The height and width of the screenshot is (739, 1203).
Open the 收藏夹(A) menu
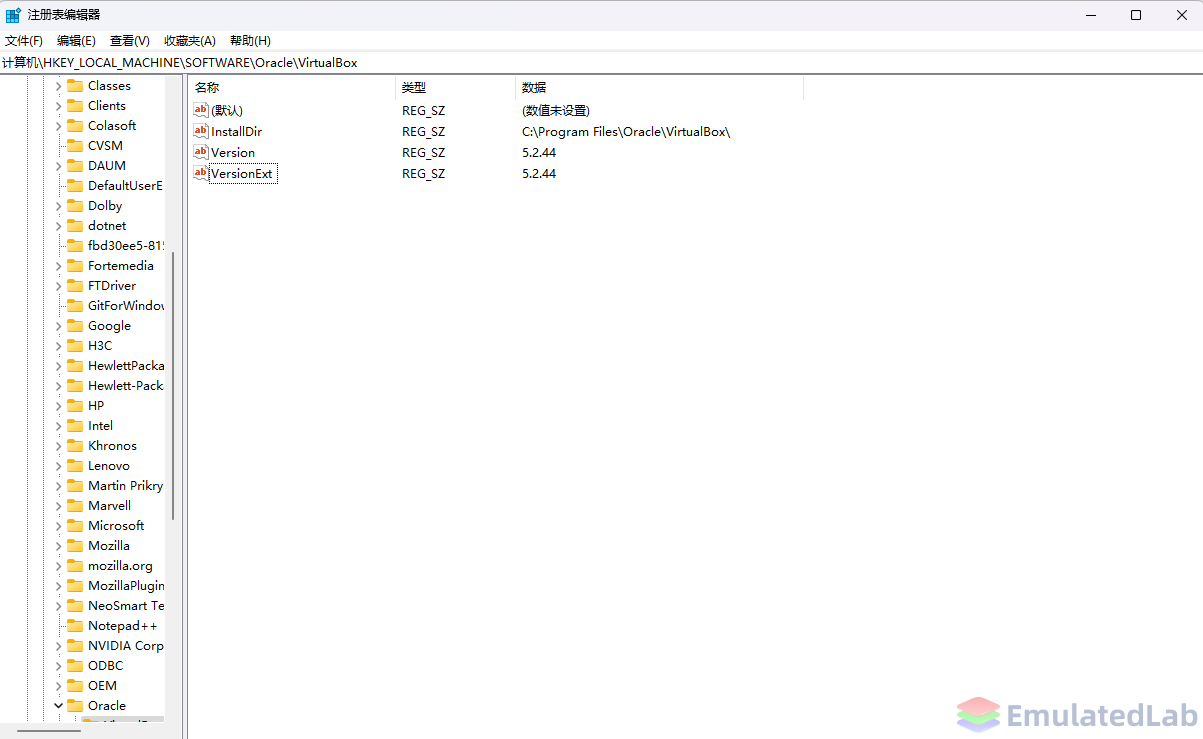(190, 40)
